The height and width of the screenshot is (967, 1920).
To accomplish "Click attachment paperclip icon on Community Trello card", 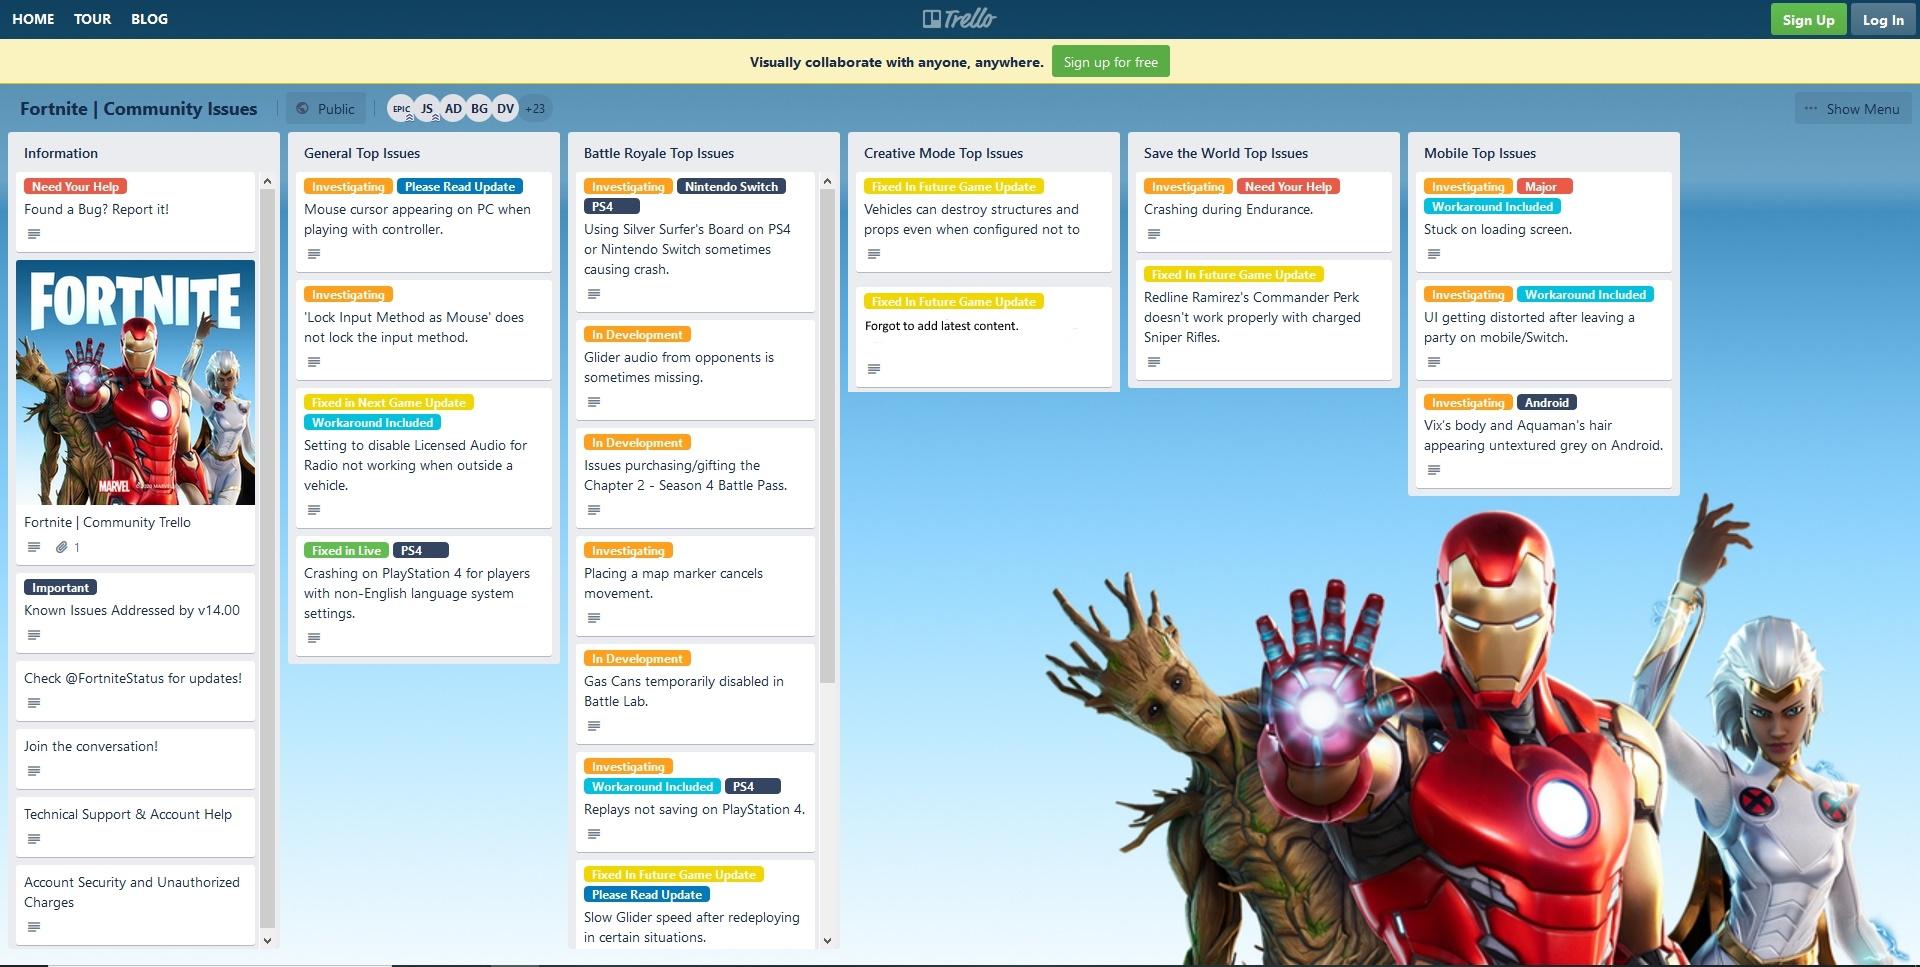I will 61,547.
